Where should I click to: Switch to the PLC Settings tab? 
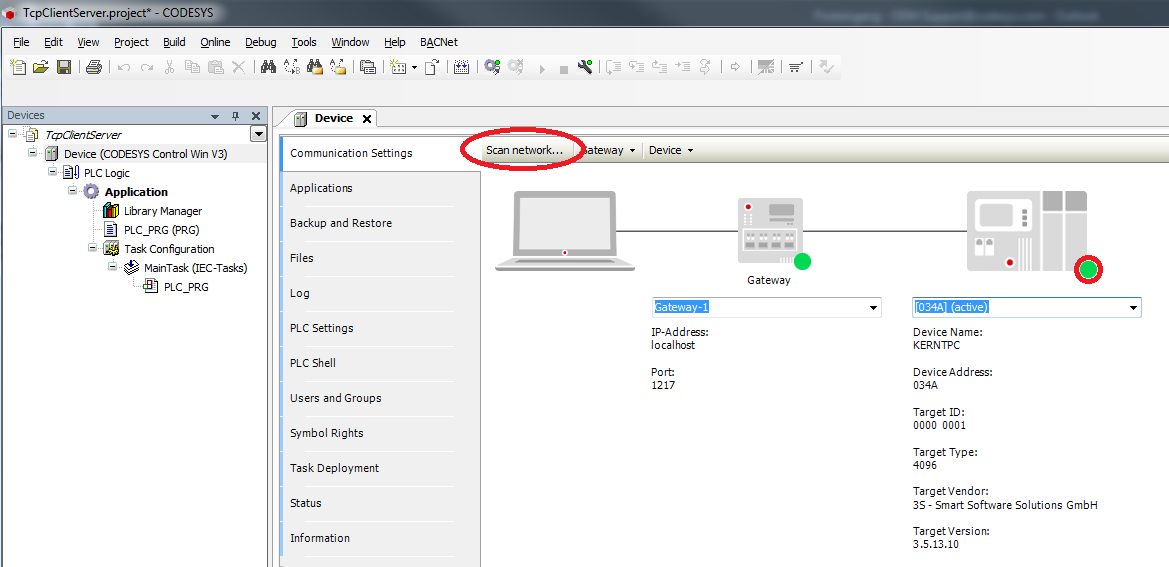pyautogui.click(x=321, y=328)
